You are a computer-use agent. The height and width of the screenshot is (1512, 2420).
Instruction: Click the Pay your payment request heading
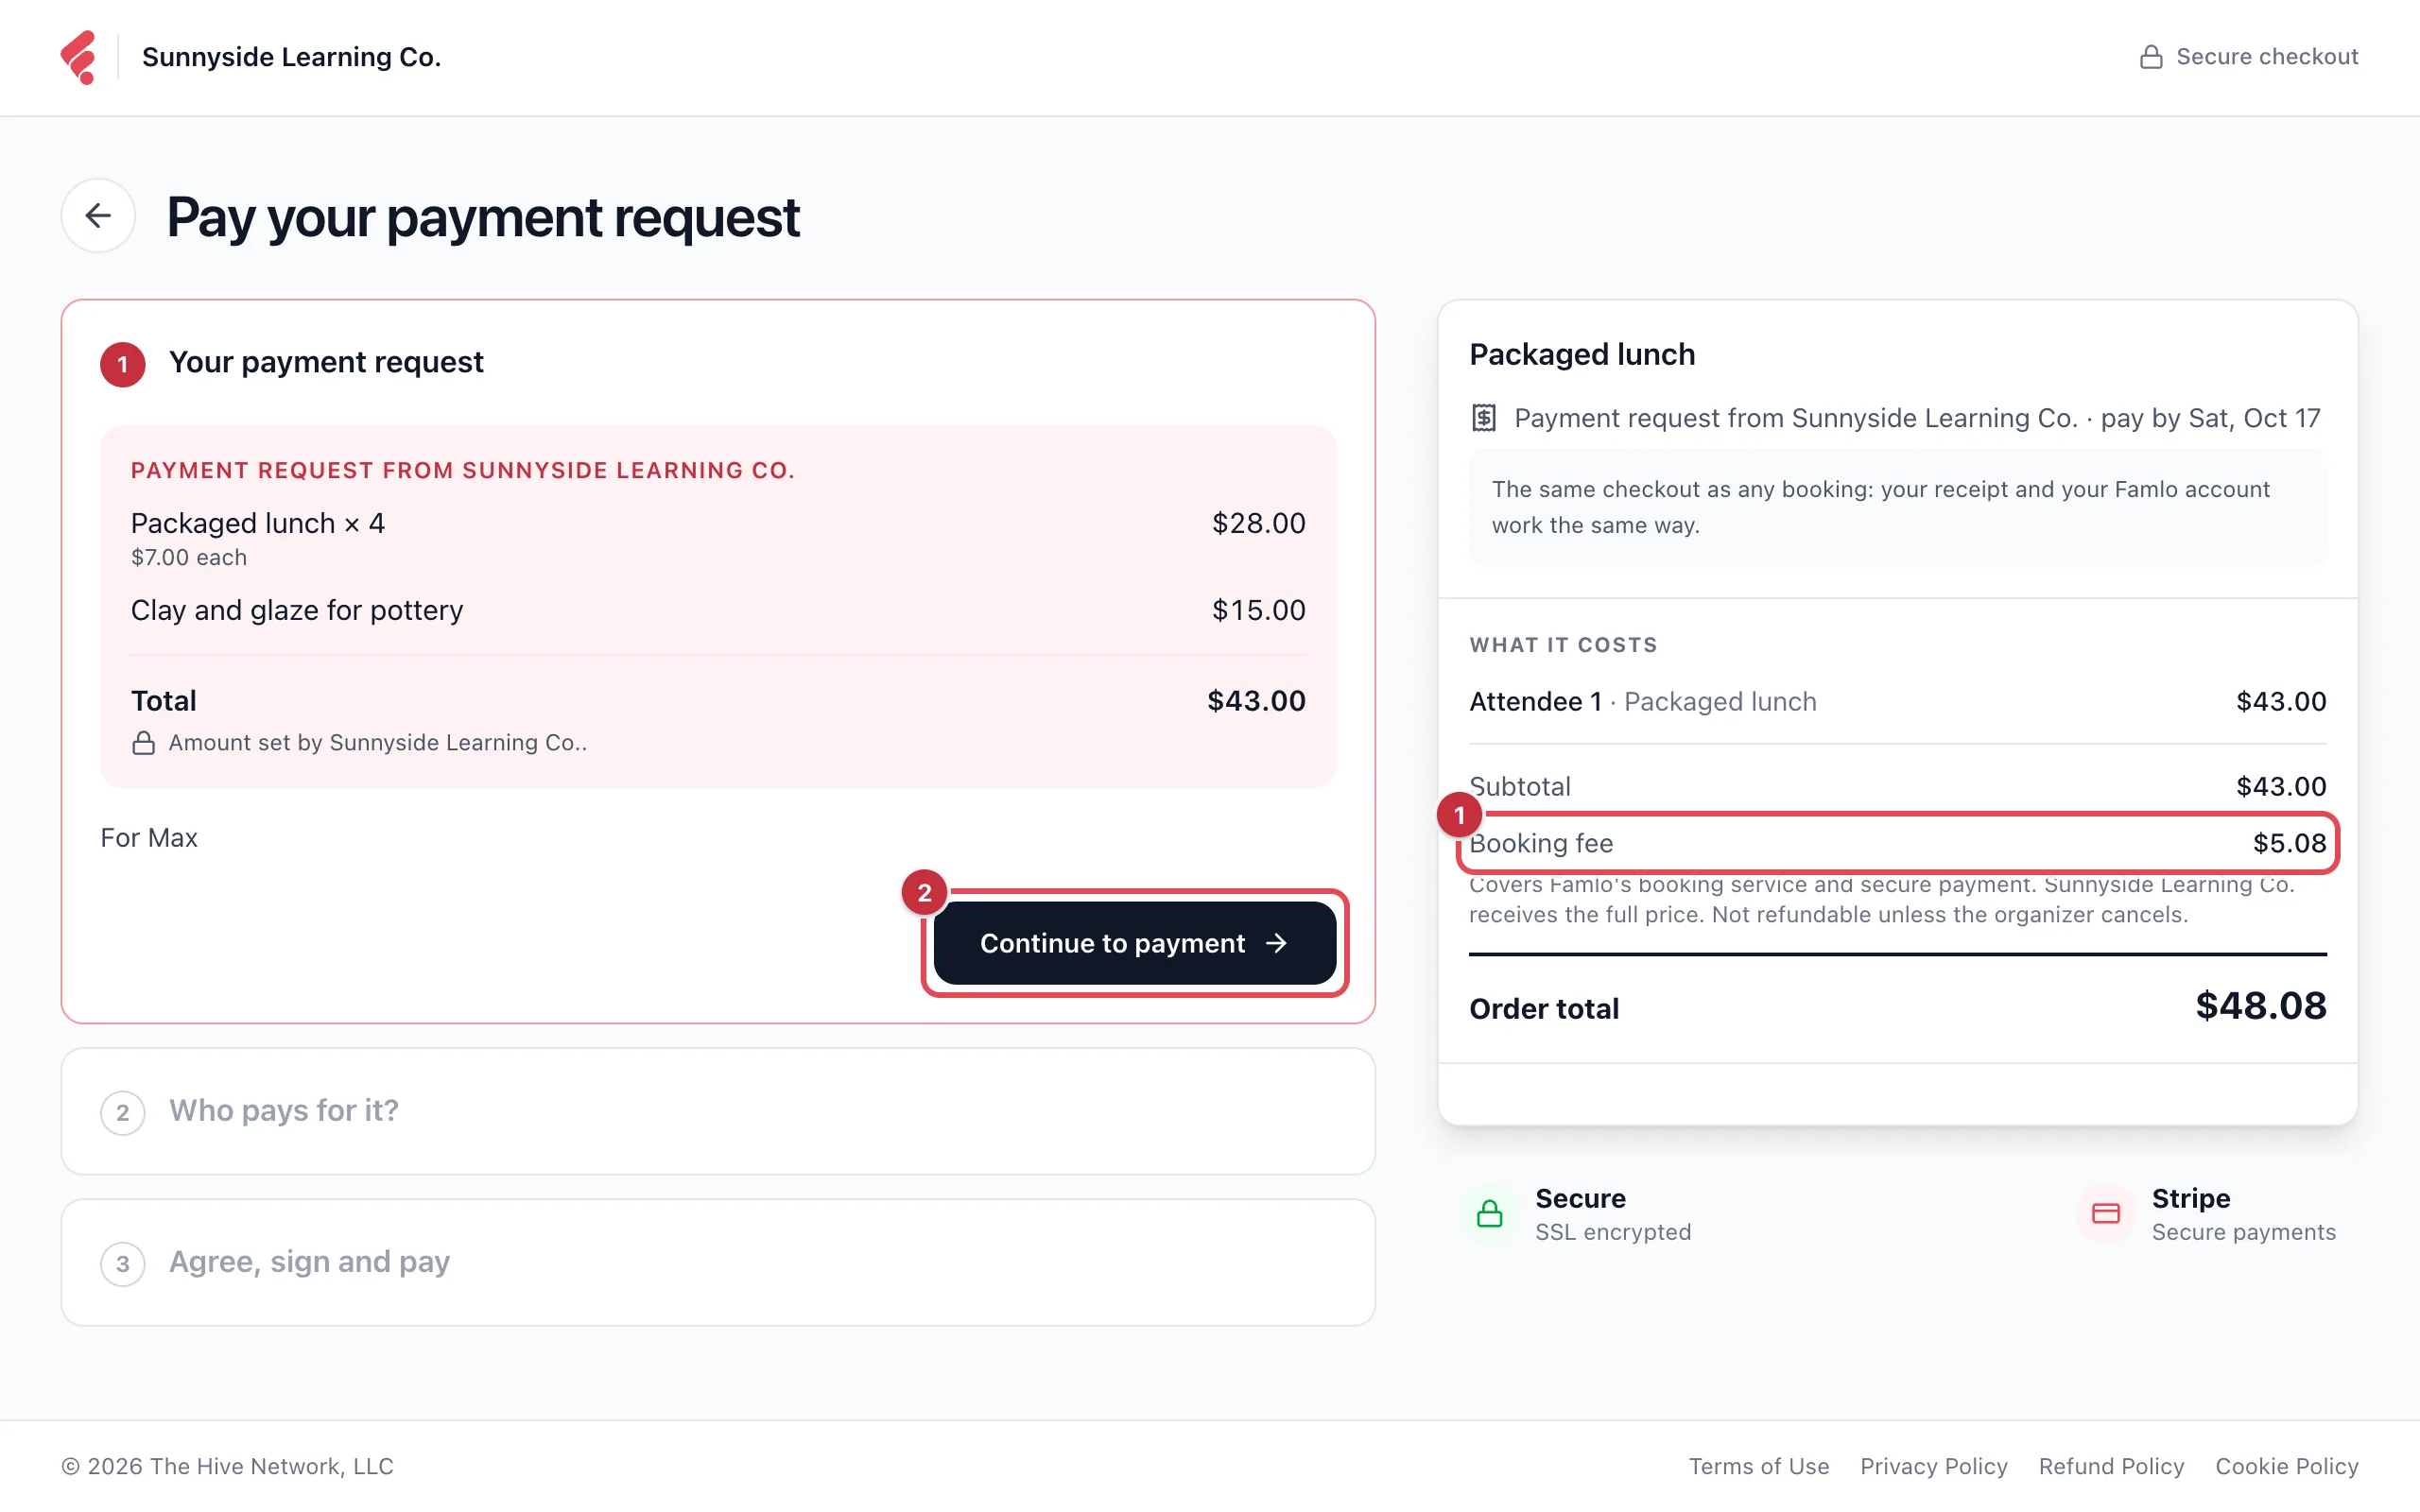click(x=483, y=217)
